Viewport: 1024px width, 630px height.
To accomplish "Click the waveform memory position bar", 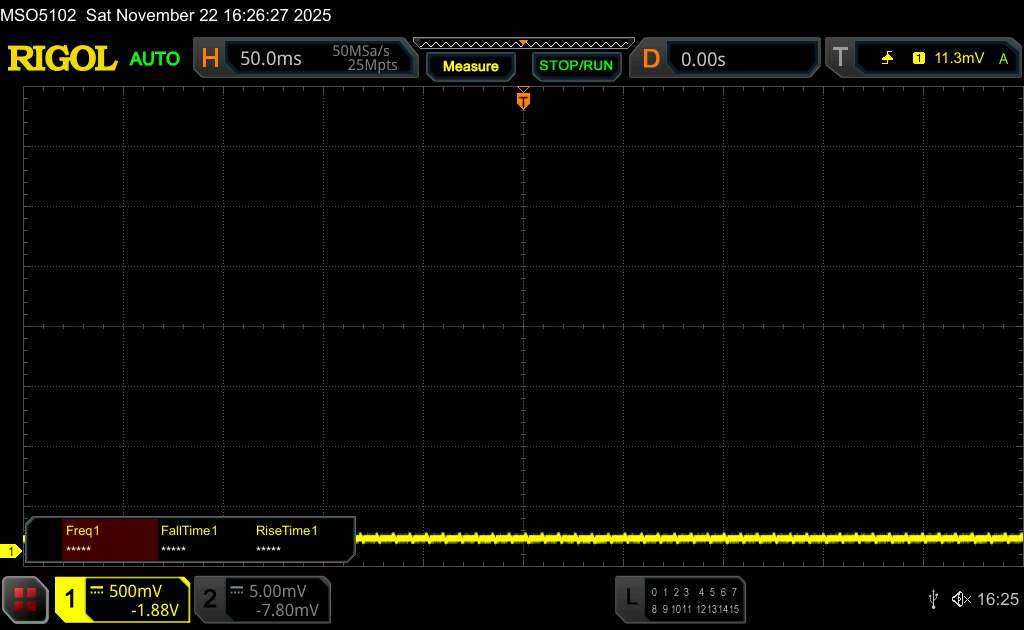I will (x=523, y=43).
